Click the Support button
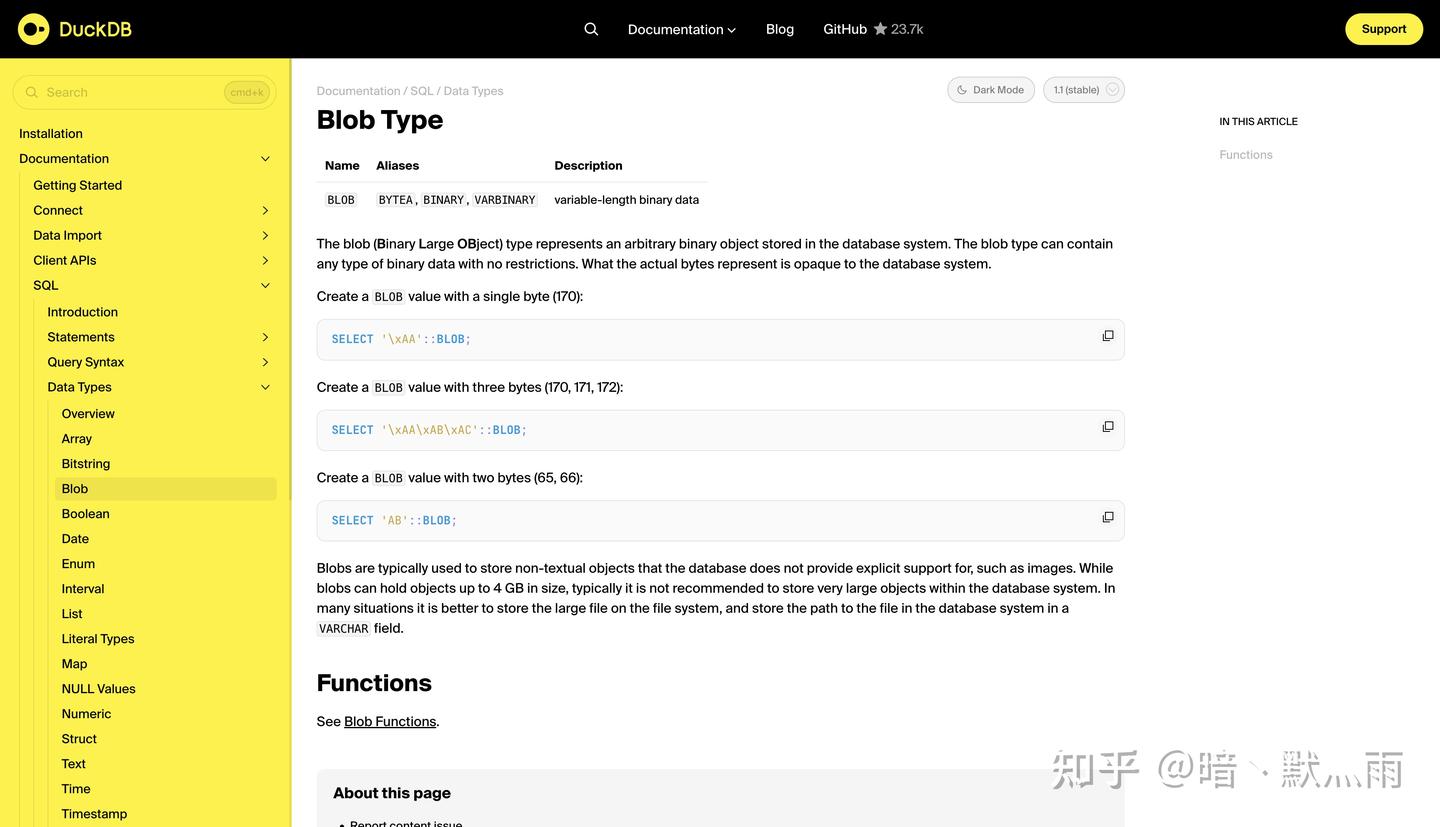 pos(1384,29)
